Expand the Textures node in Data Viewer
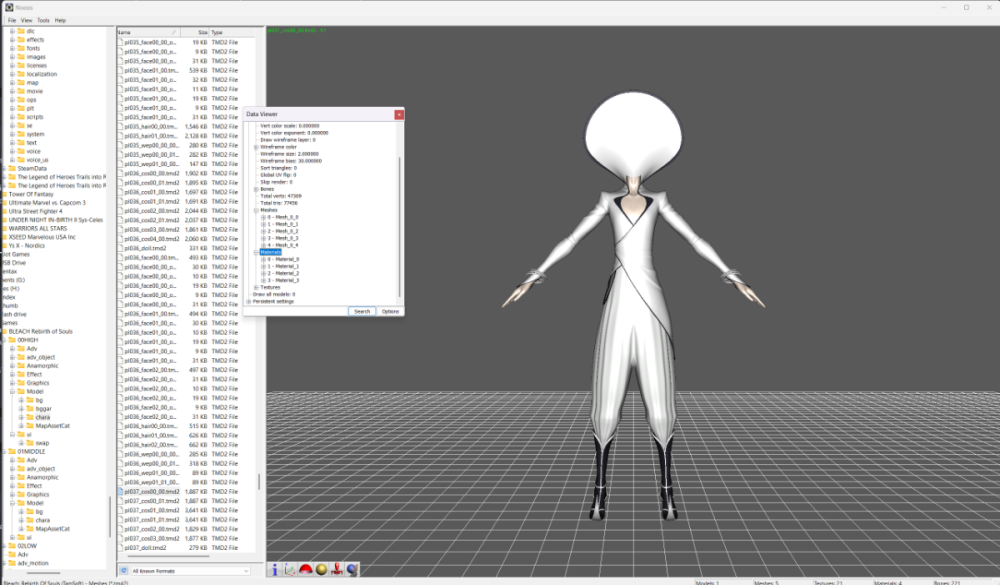The width and height of the screenshot is (1000, 585). tap(256, 287)
